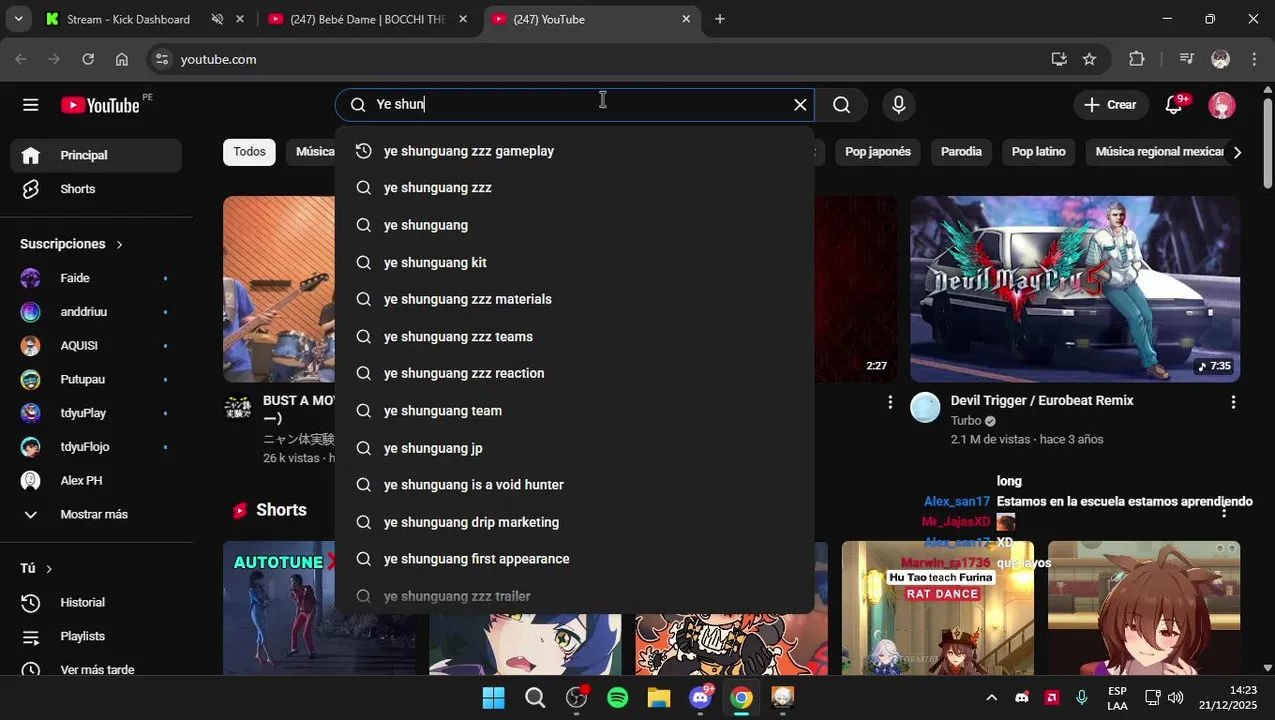Open the Chrome three-dot menu
The width and height of the screenshot is (1275, 720).
pos(1254,59)
